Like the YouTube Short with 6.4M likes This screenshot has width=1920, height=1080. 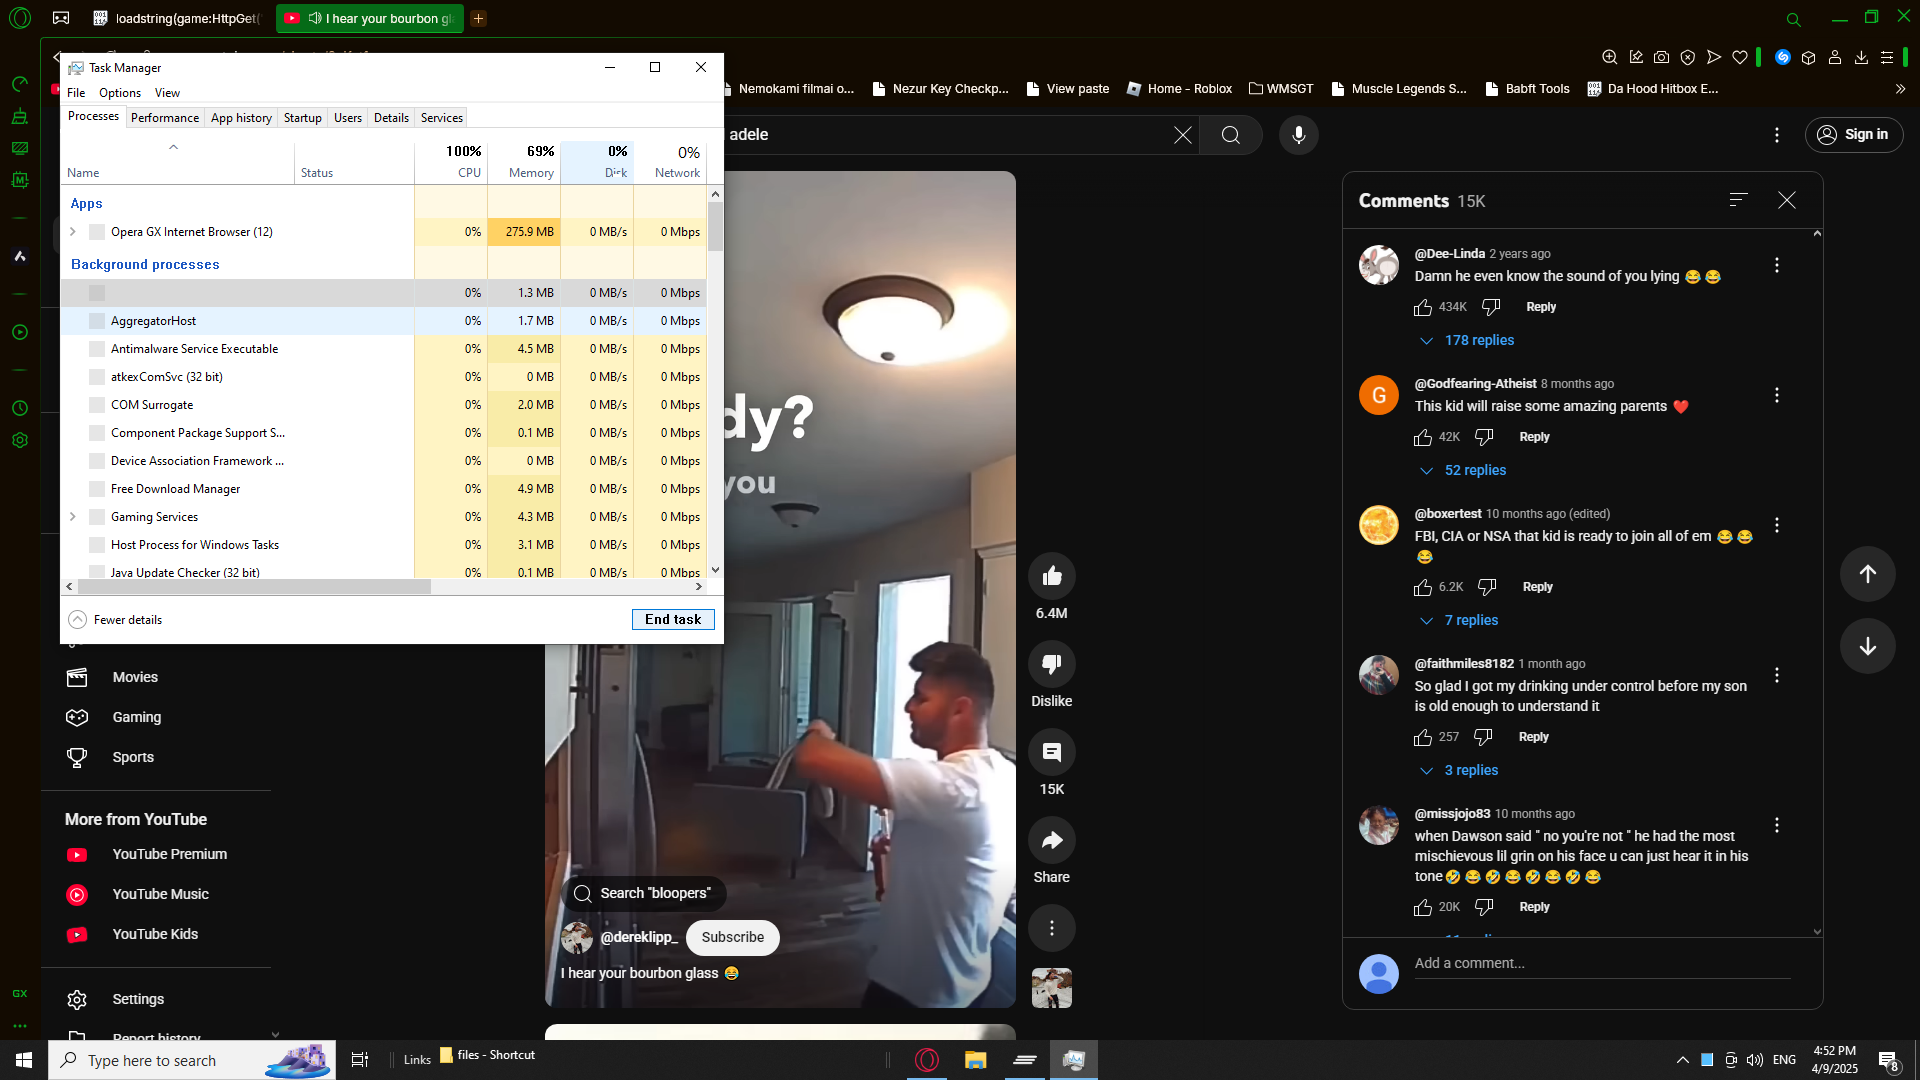pyautogui.click(x=1051, y=576)
